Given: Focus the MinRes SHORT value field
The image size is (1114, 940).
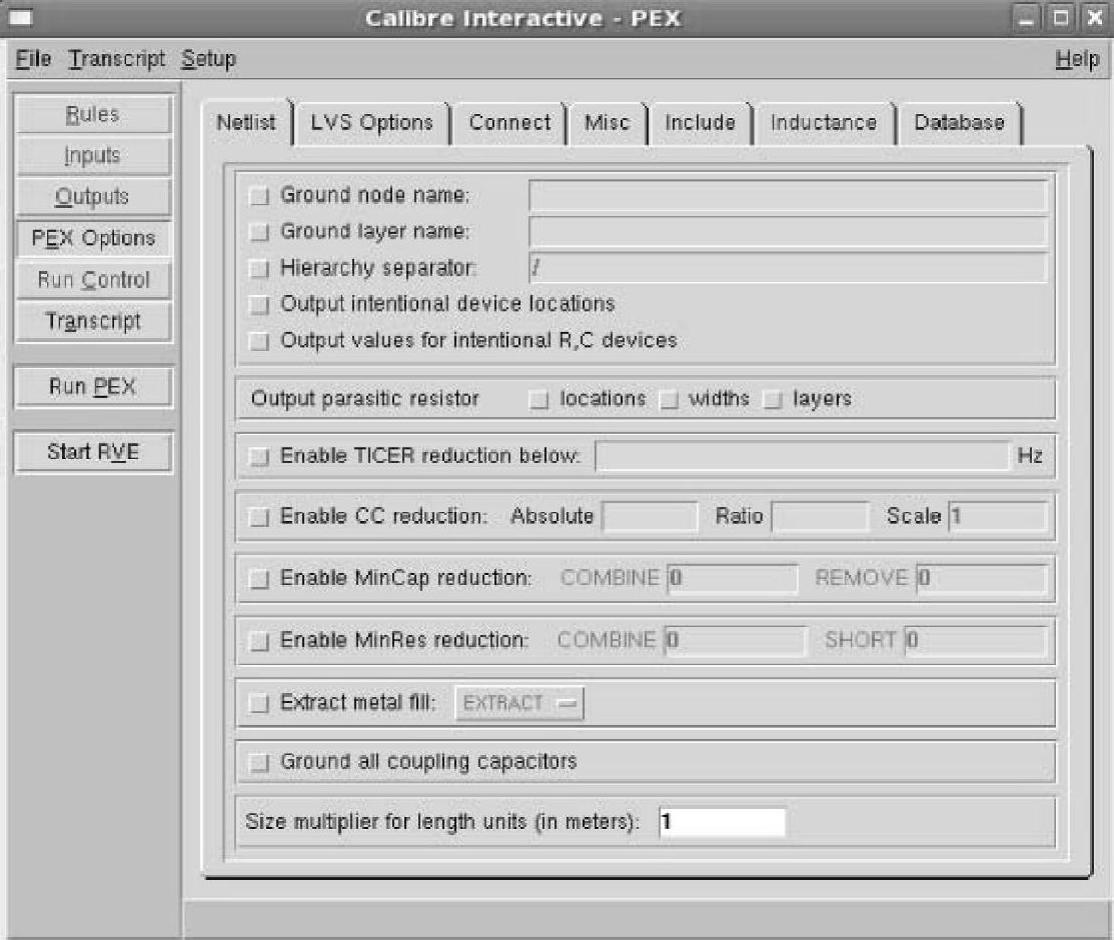Looking at the screenshot, I should pyautogui.click(x=976, y=641).
